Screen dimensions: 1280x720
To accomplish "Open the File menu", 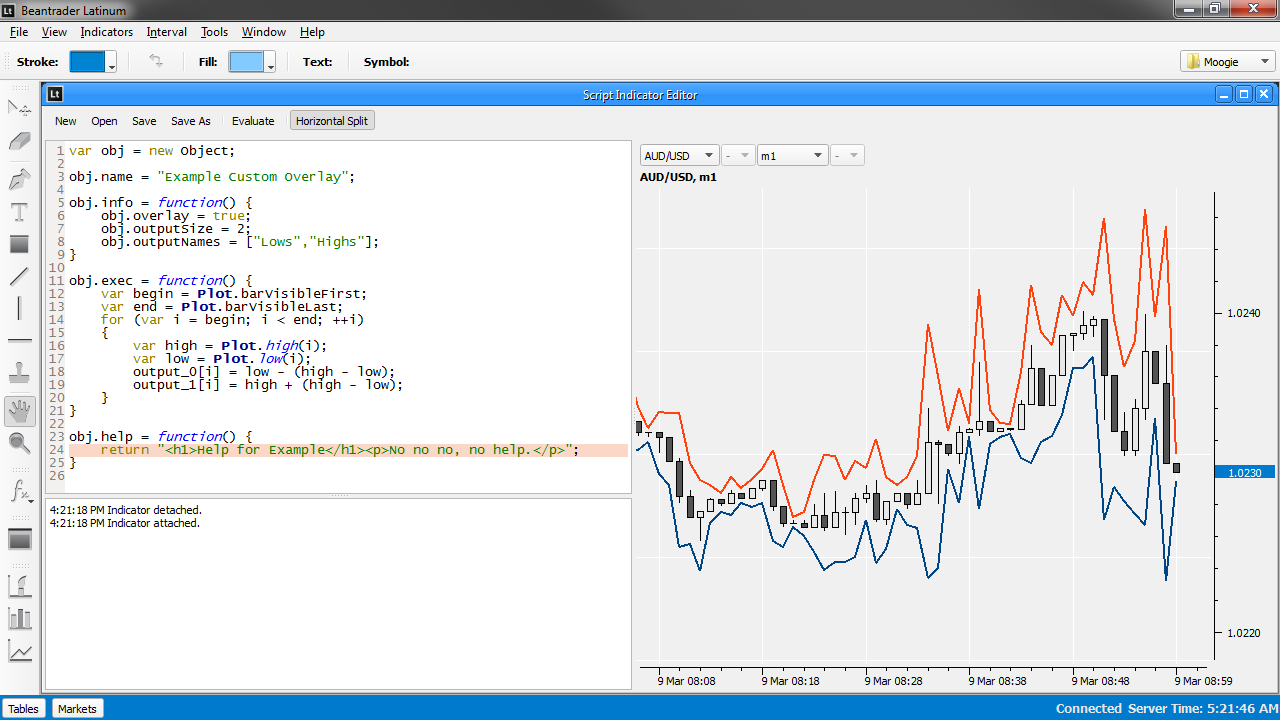I will (x=19, y=32).
